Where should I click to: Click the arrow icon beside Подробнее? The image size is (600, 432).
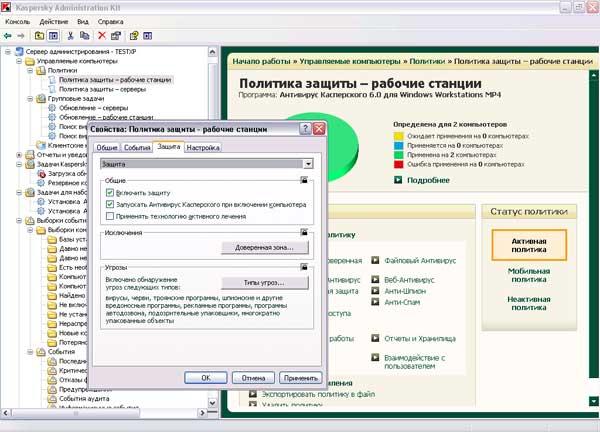click(x=398, y=180)
